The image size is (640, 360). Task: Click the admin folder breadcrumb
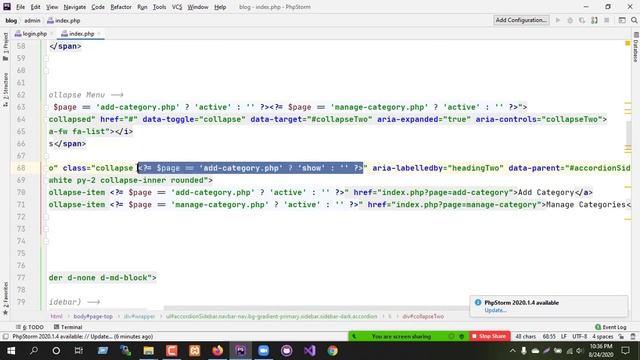pos(32,20)
